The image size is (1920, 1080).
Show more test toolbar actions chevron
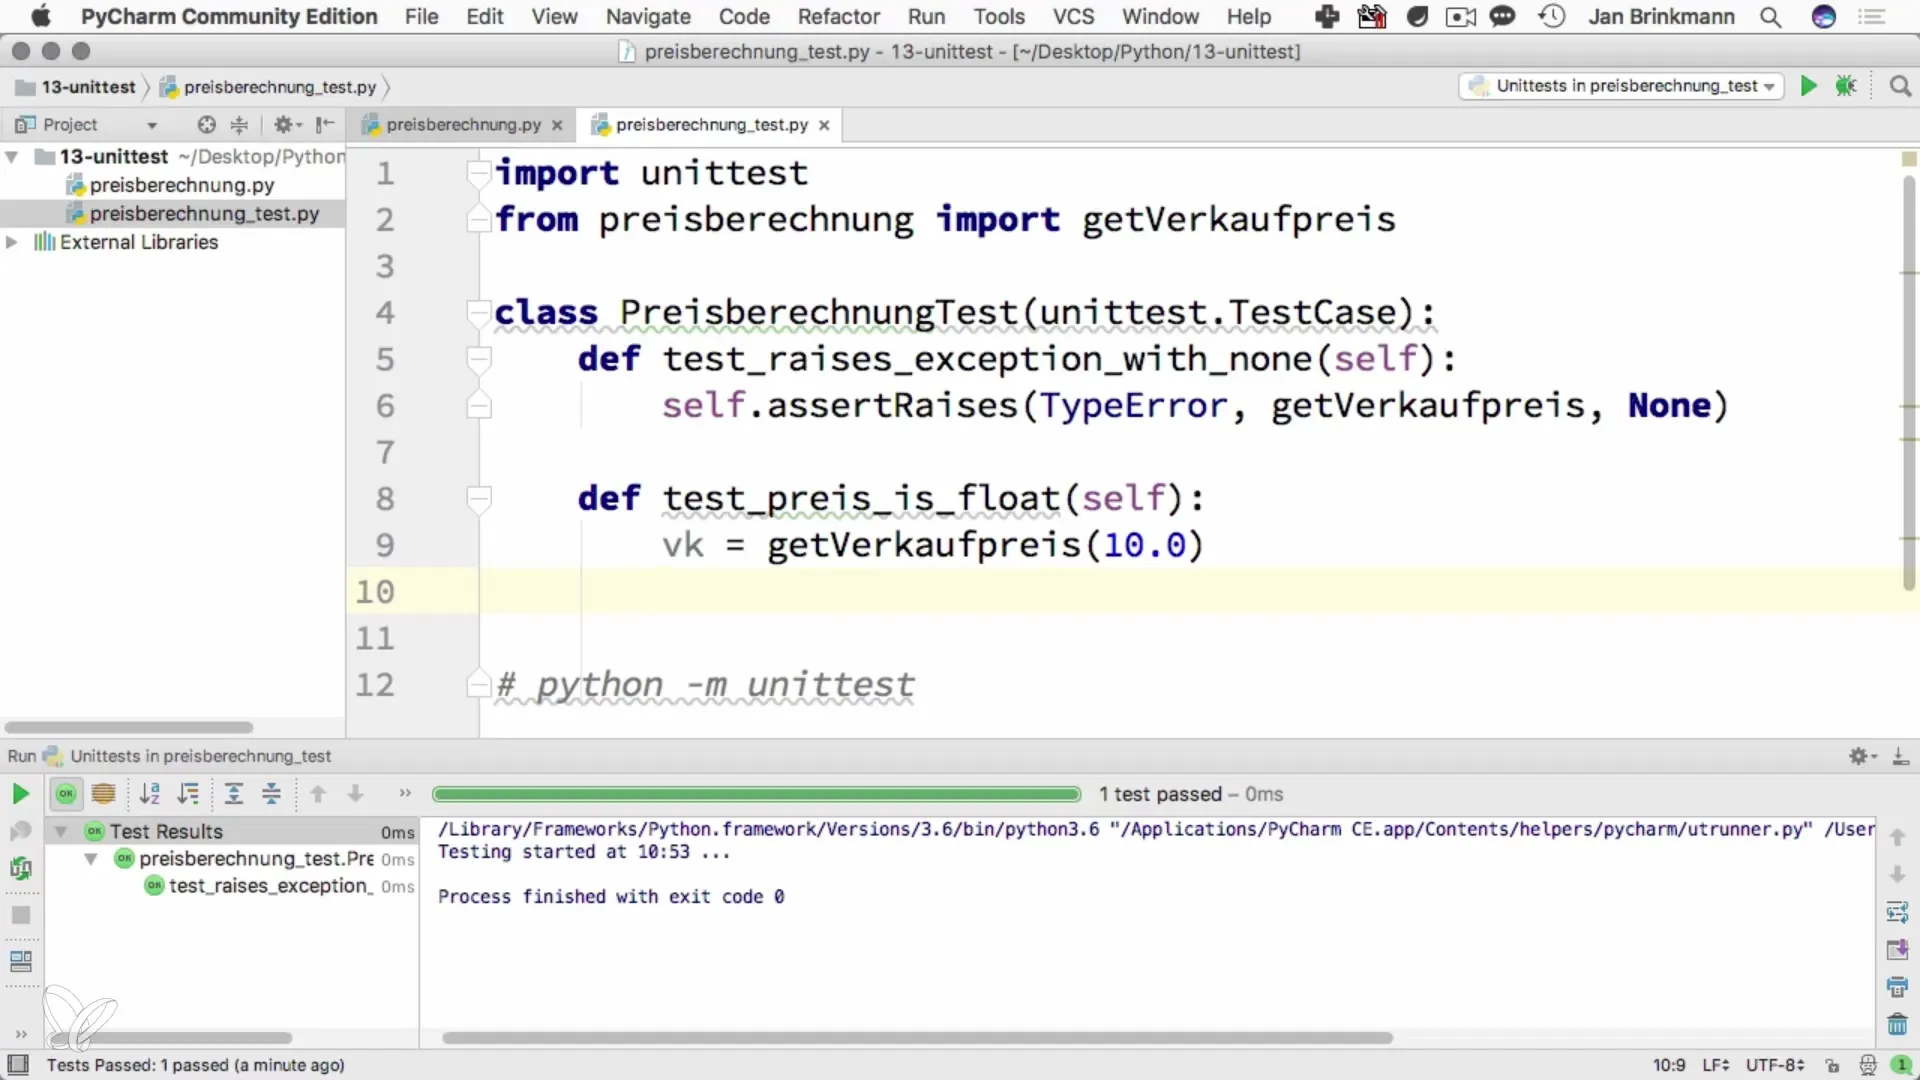(405, 794)
